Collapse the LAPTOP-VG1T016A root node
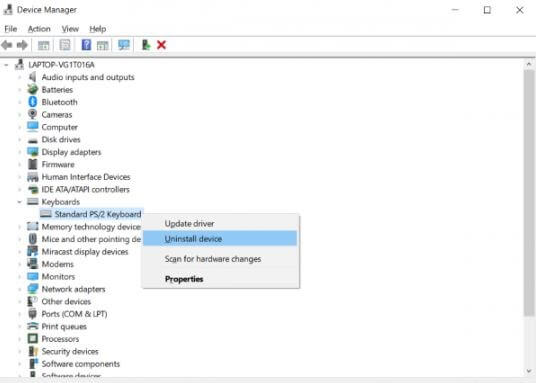536x383 pixels. (x=6, y=65)
